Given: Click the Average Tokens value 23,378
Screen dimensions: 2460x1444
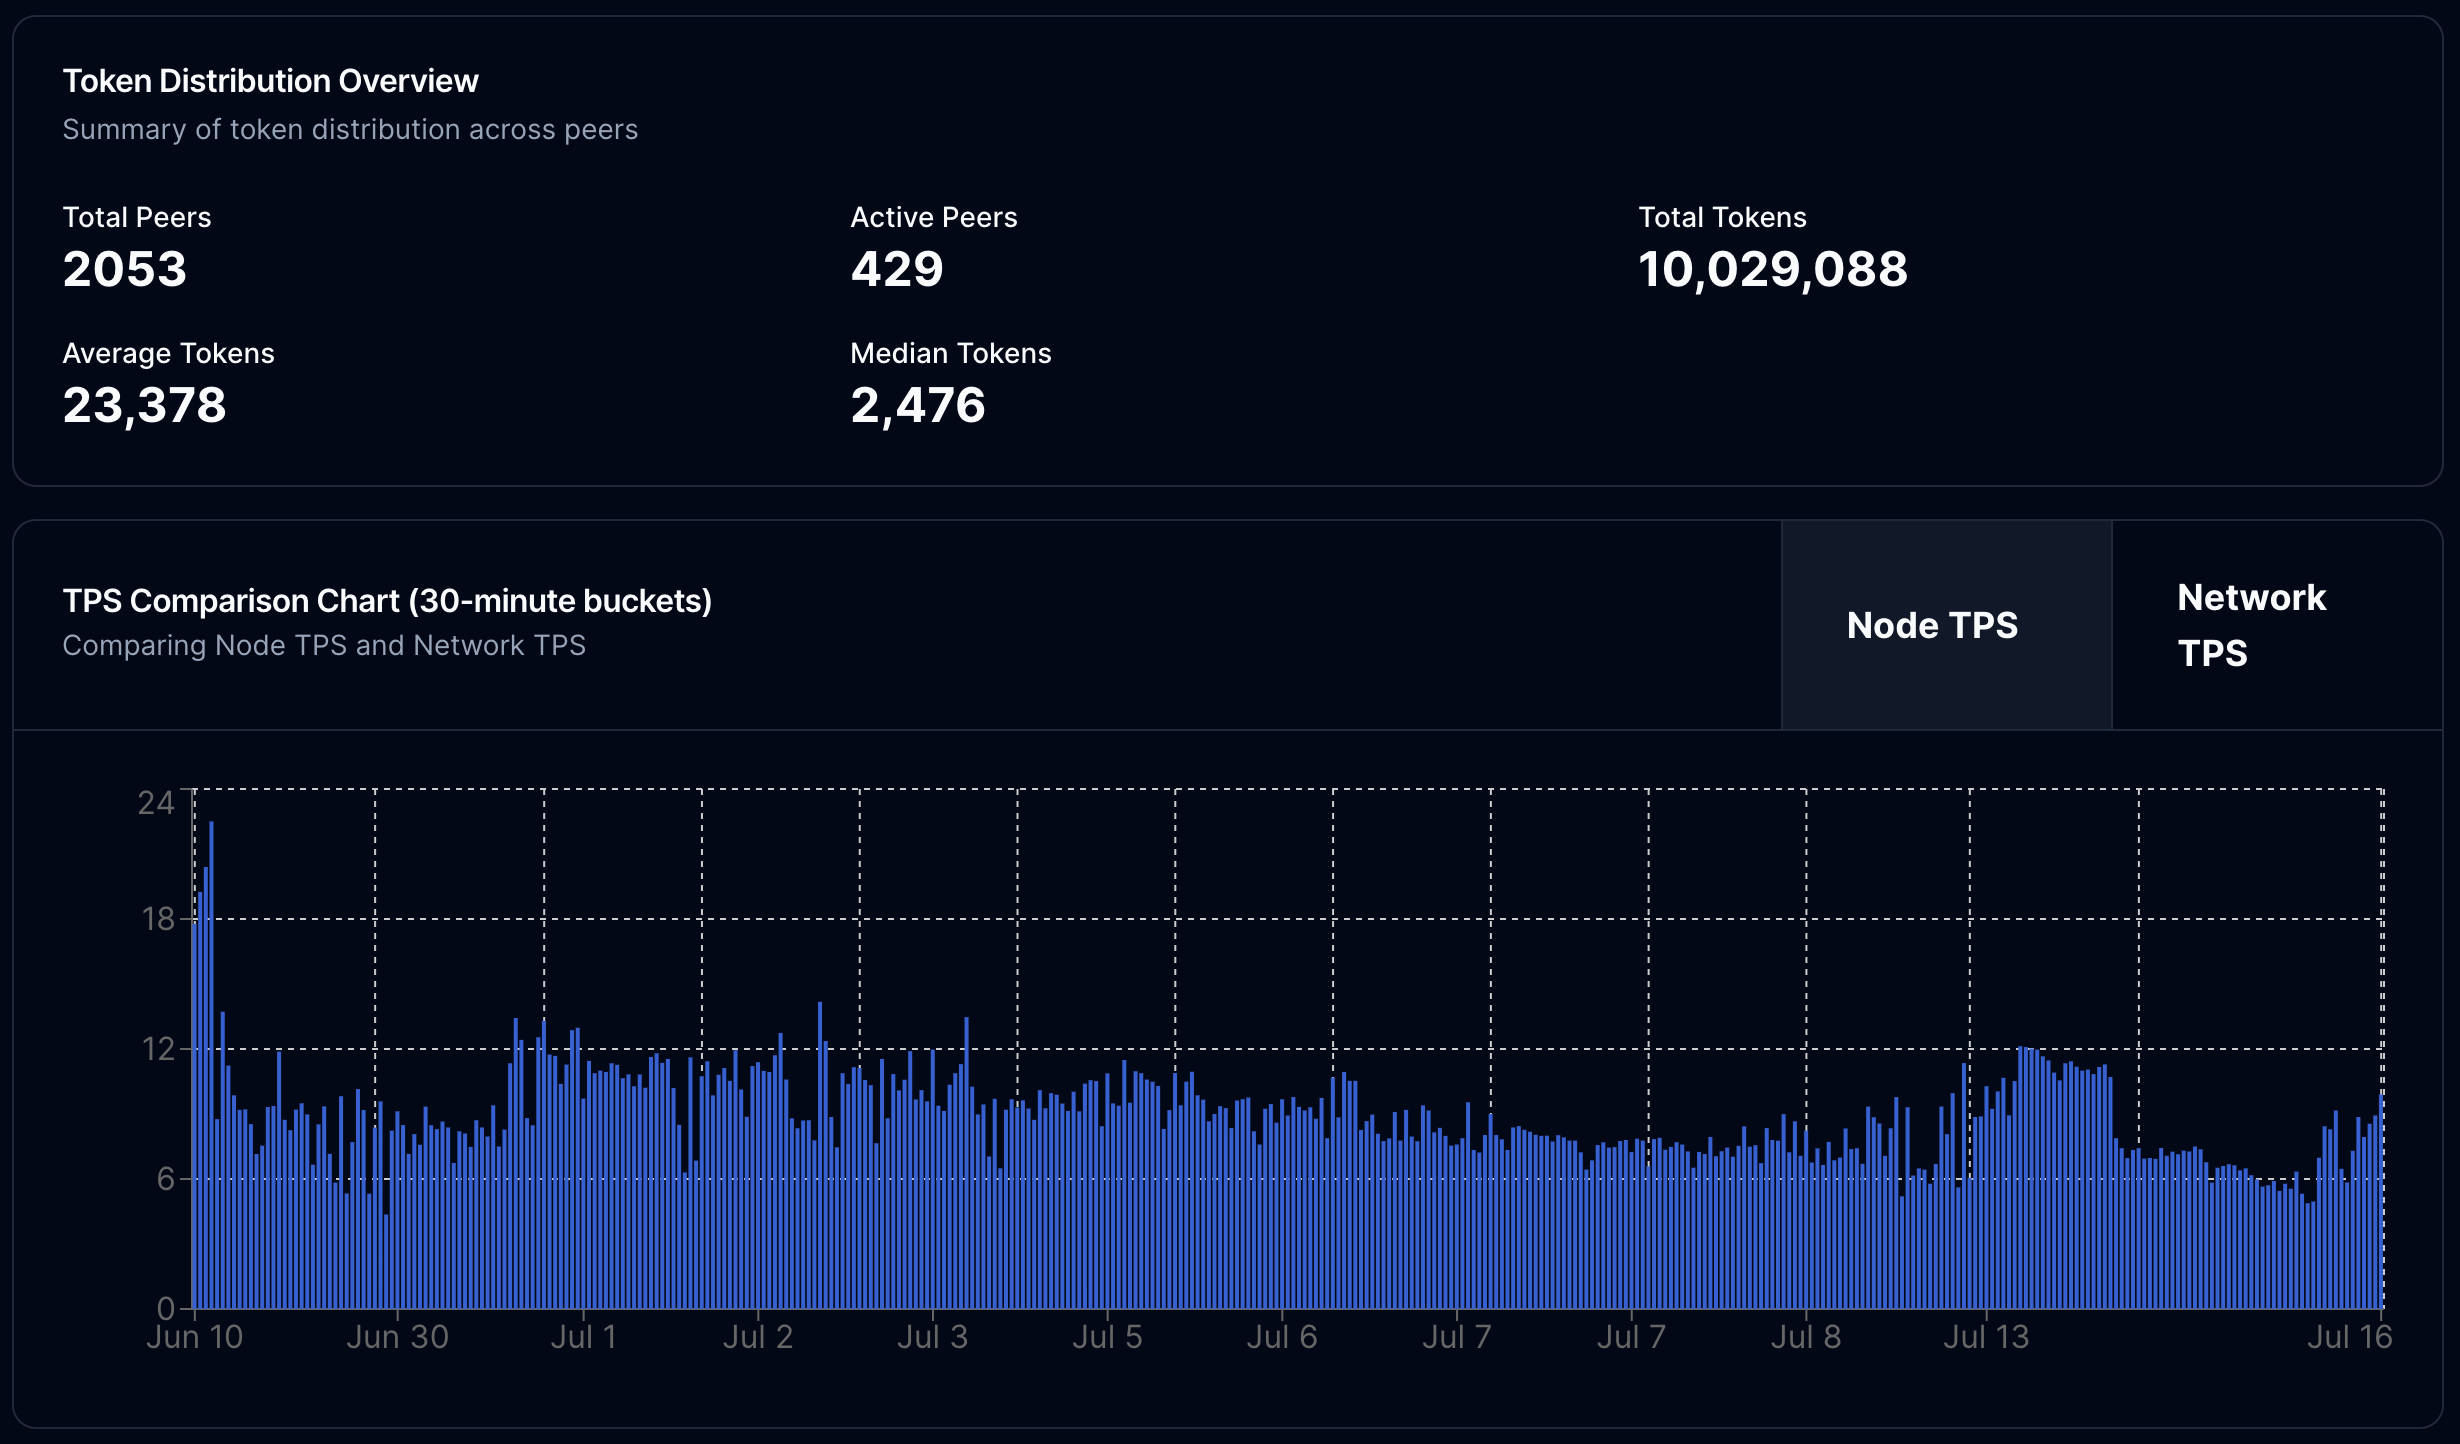Looking at the screenshot, I should coord(145,405).
